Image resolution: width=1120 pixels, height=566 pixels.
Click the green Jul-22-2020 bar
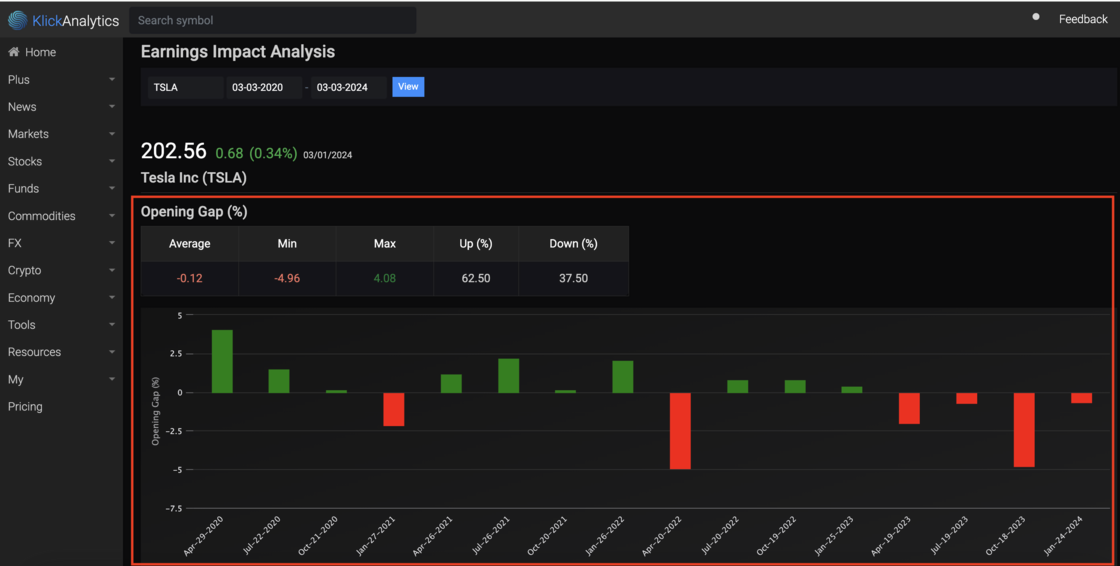tap(279, 381)
